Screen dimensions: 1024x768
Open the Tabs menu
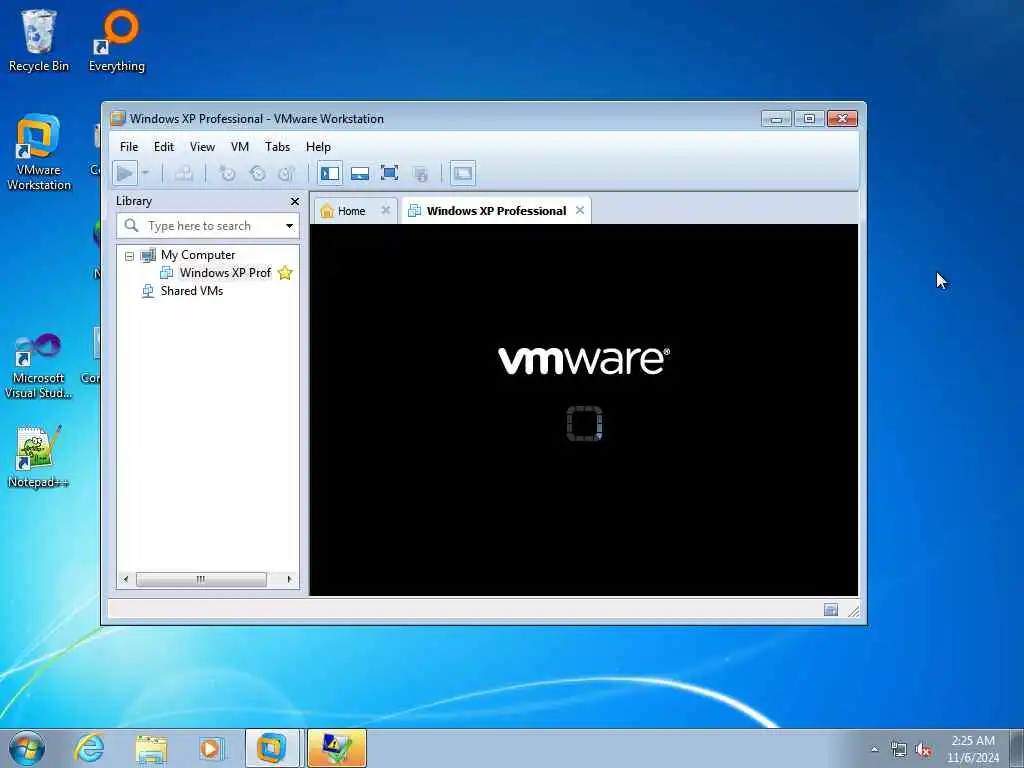(278, 147)
